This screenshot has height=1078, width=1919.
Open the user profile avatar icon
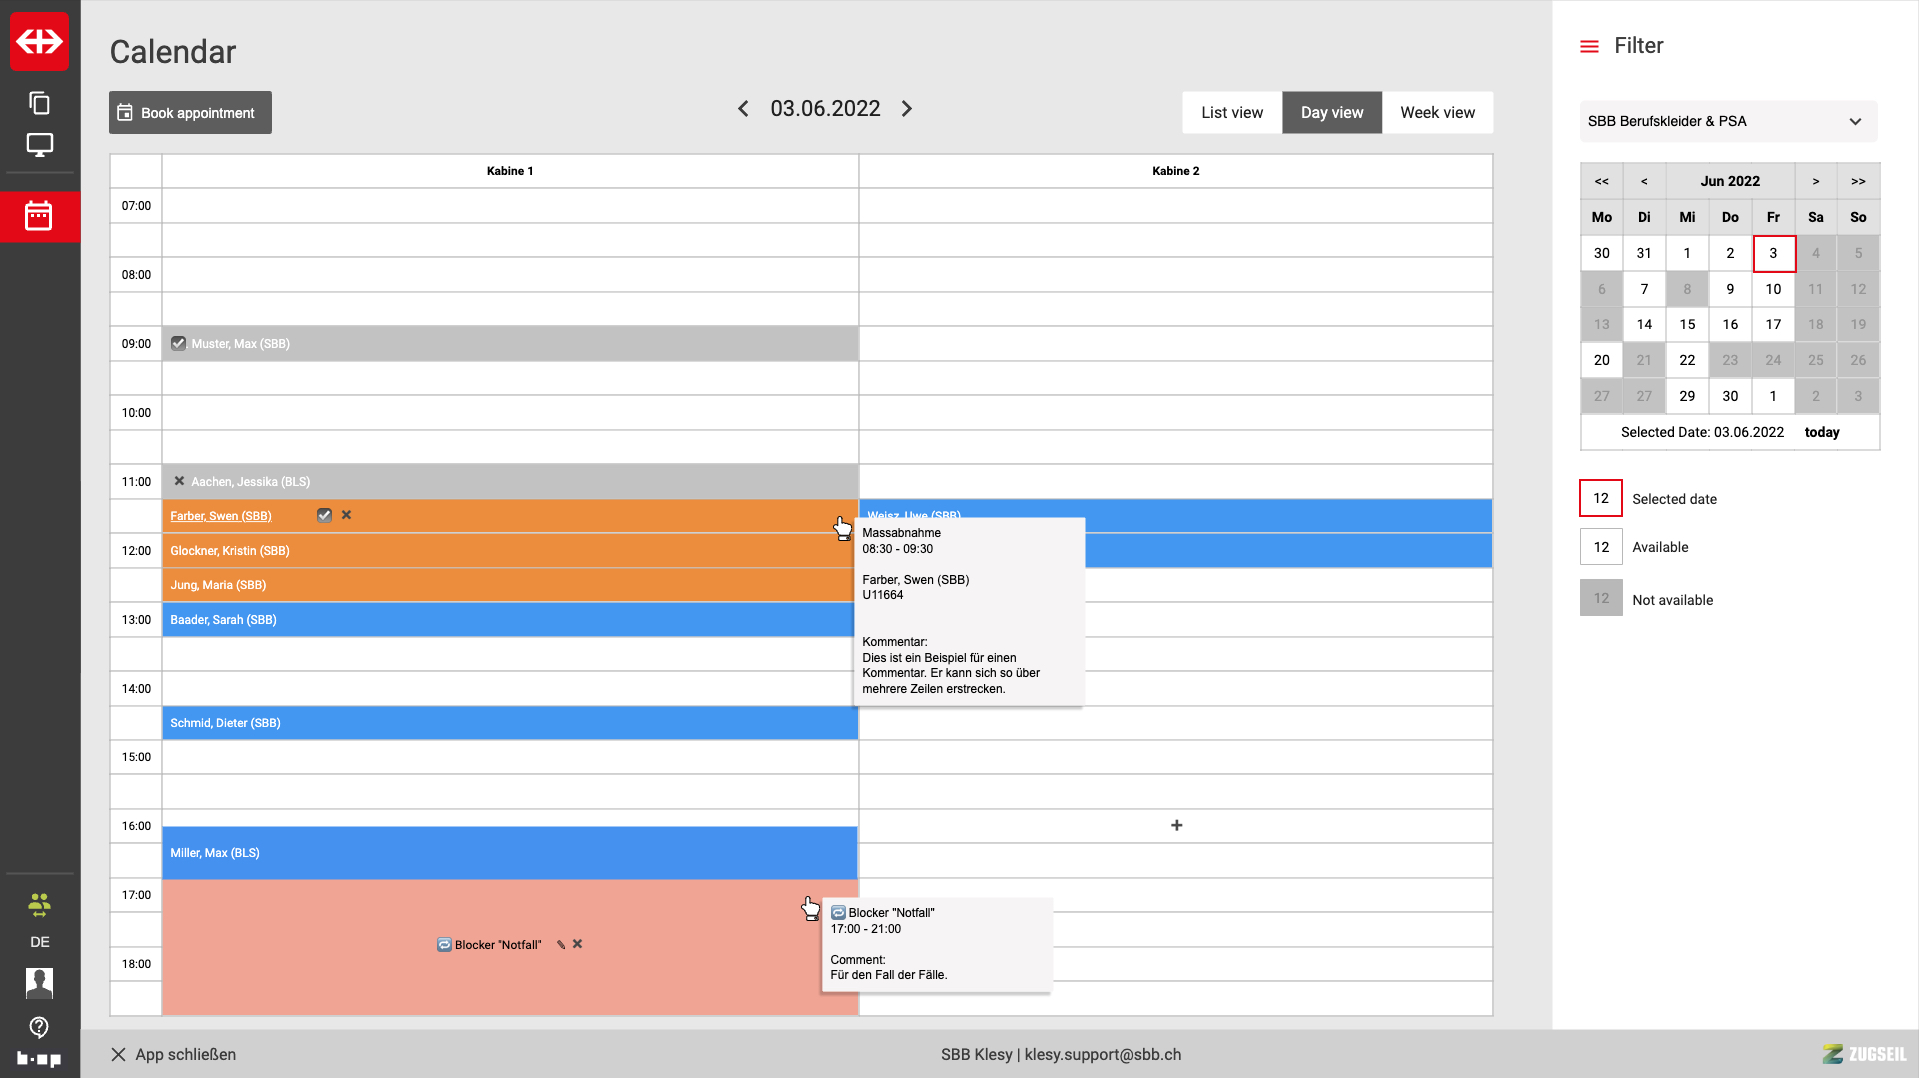40,983
